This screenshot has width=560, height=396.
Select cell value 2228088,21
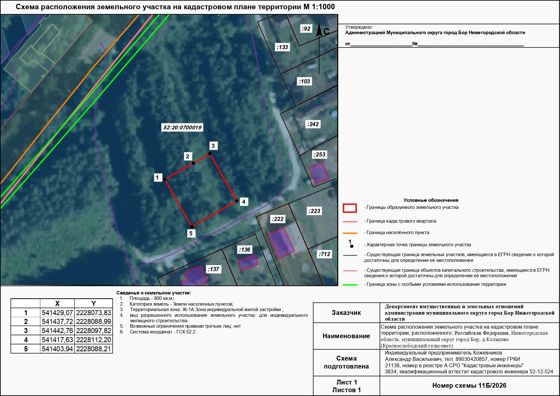pyautogui.click(x=94, y=349)
